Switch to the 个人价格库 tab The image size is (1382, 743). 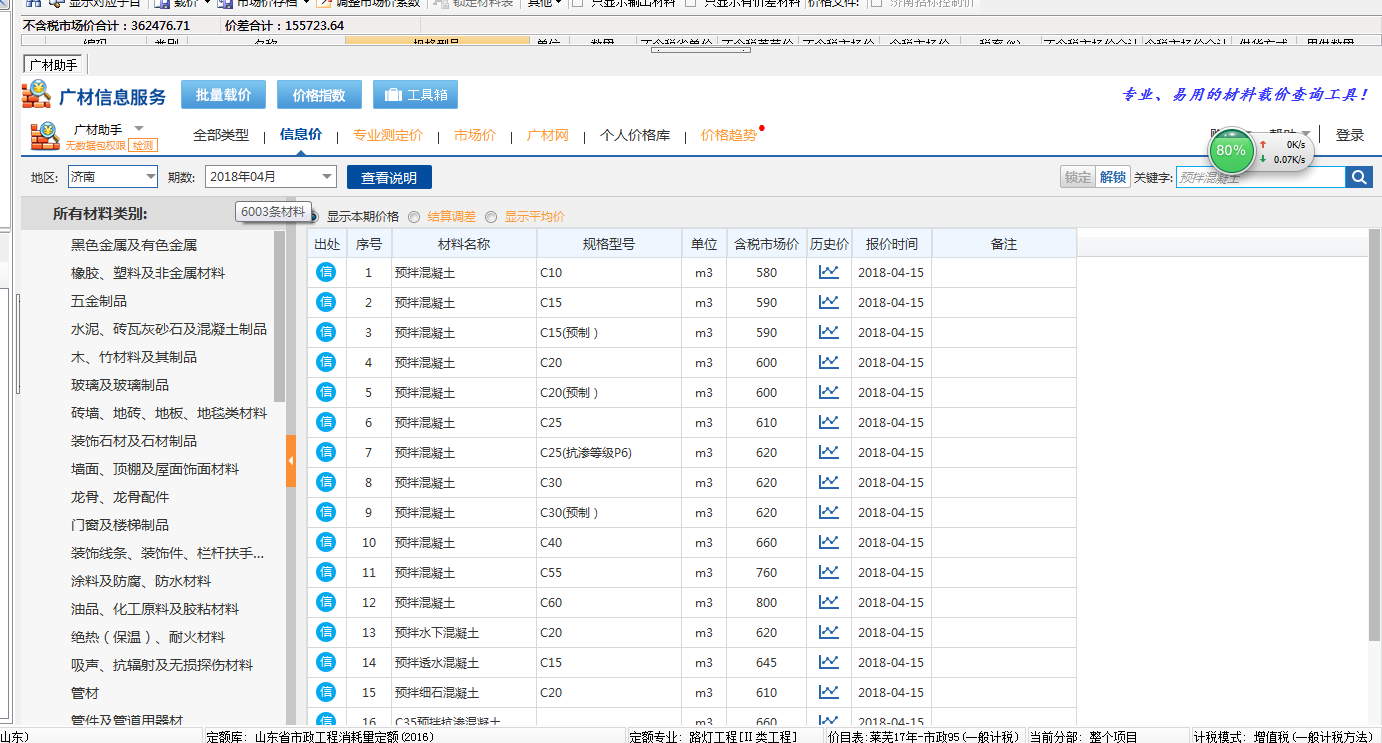(x=635, y=135)
